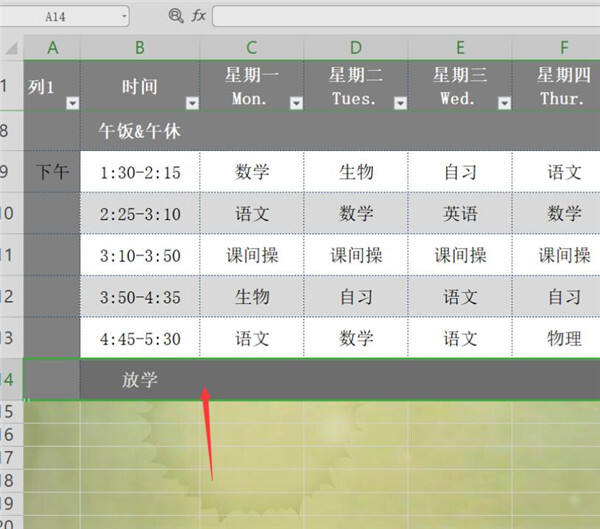This screenshot has height=529, width=600.
Task: Click 数学 in the 1:30-2:15 Monday cell
Action: click(252, 172)
